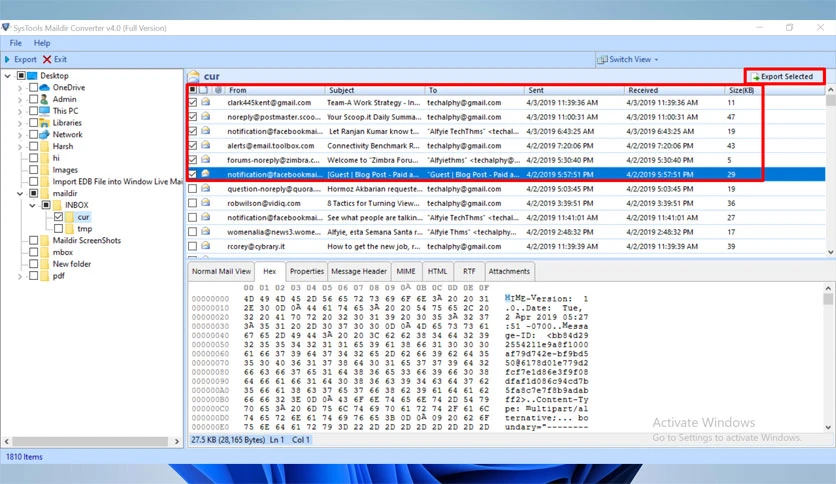Select the 'Import EDB File into Window Live Mail' folder
Viewport: 836px width, 484px height.
117,181
